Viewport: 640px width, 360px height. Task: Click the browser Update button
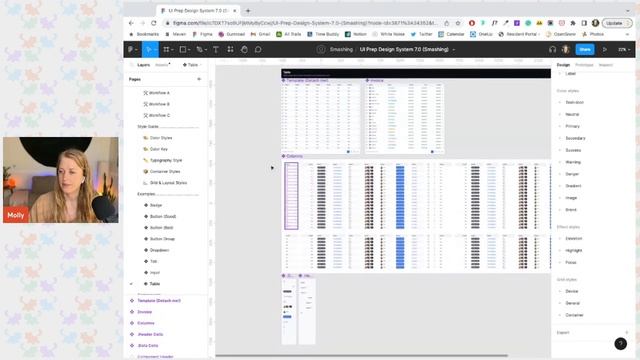pyautogui.click(x=616, y=23)
